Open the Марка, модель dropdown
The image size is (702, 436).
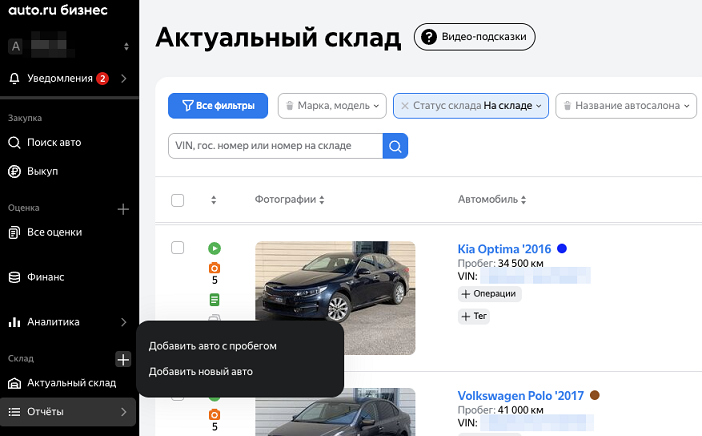(x=332, y=106)
